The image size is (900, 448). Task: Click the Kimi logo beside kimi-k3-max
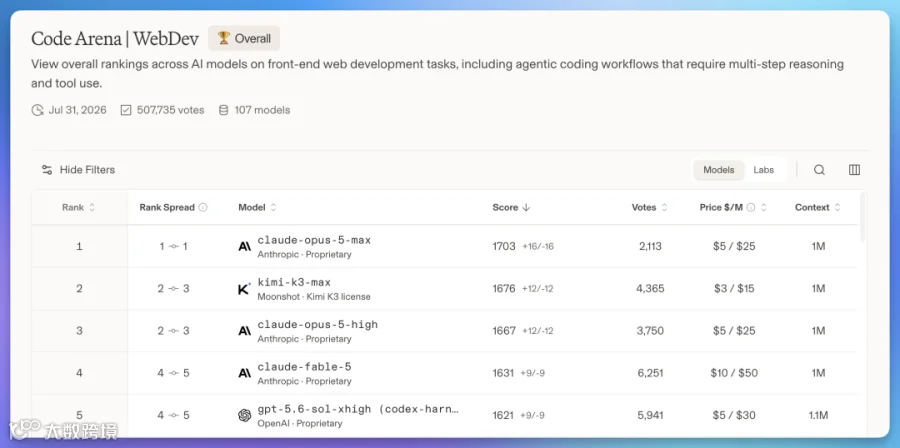coord(245,289)
